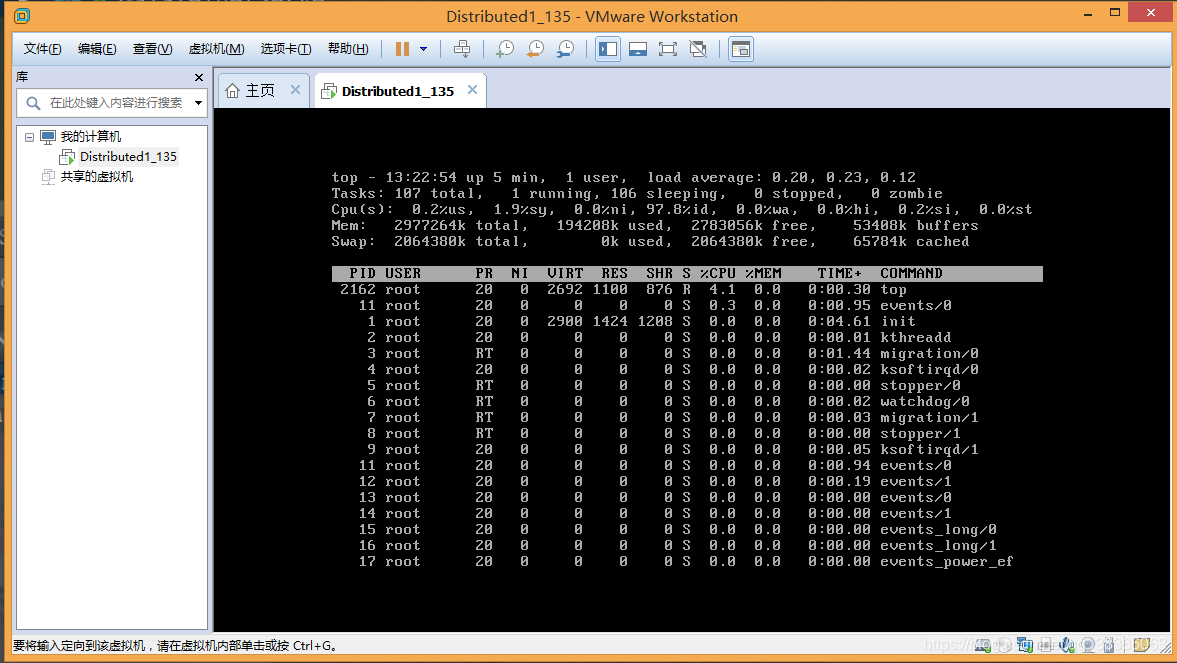This screenshot has height=663, width=1177.
Task: Click the hard disk status icon
Action: click(x=983, y=645)
